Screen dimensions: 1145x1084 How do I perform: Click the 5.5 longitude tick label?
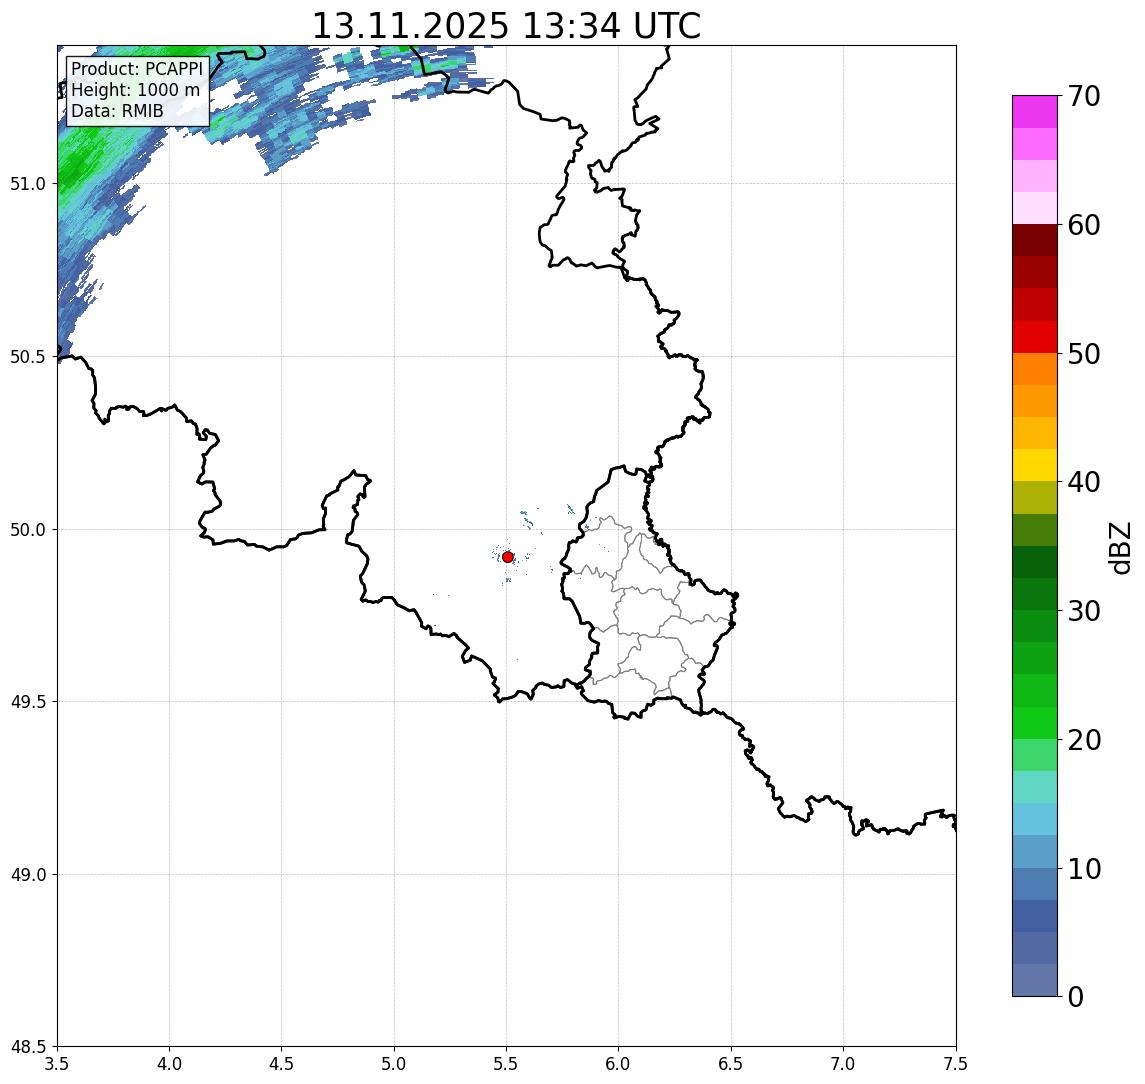coord(506,1064)
